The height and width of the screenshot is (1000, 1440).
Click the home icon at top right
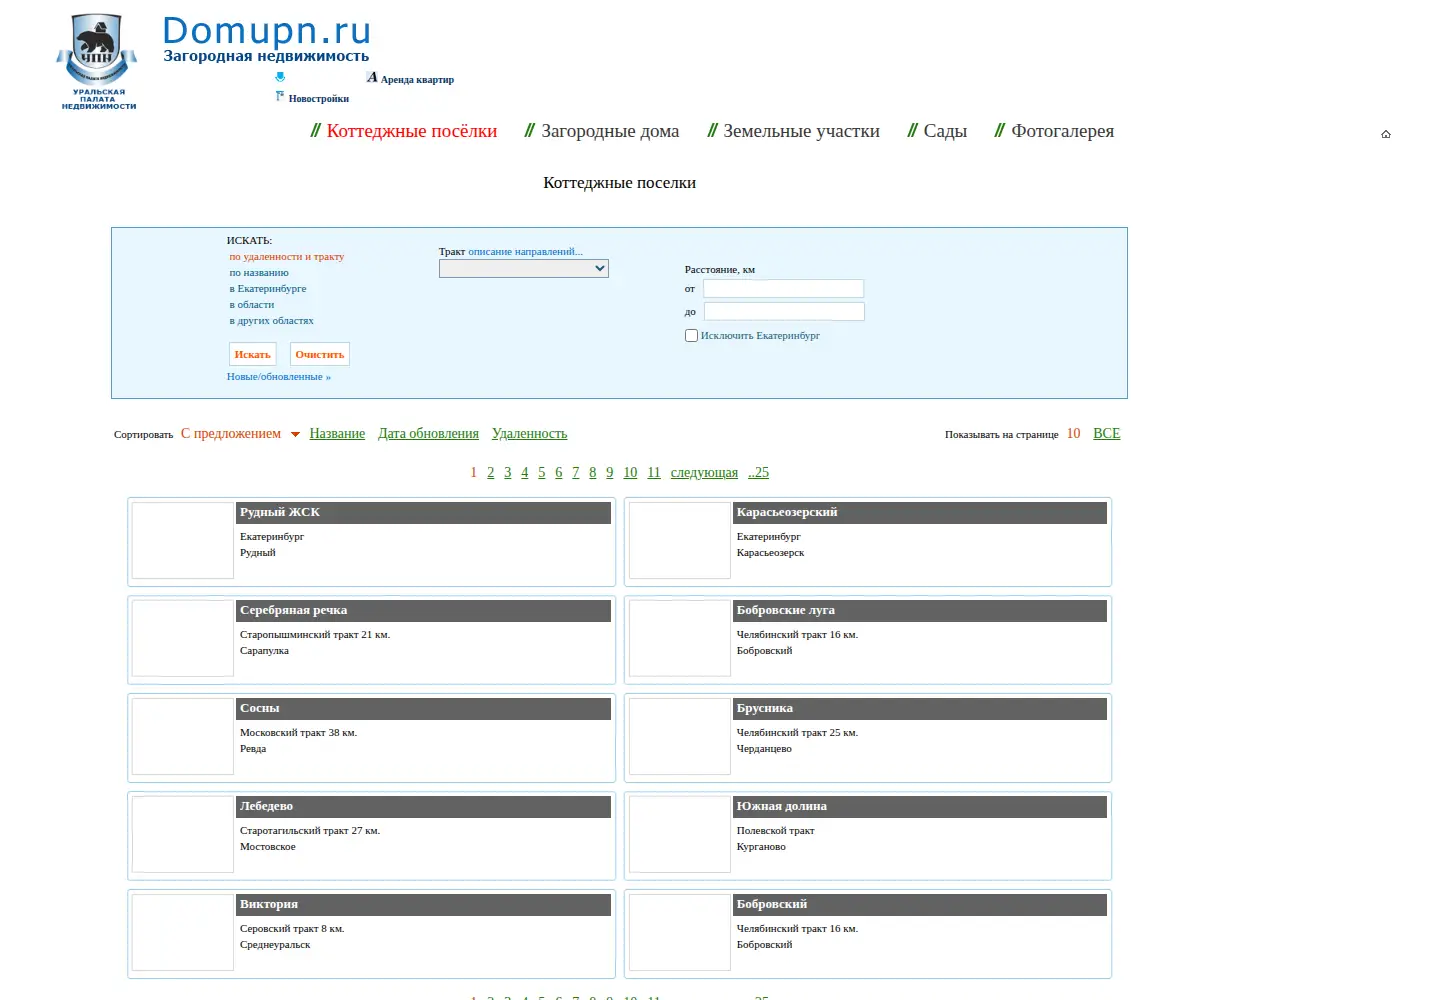[1386, 134]
